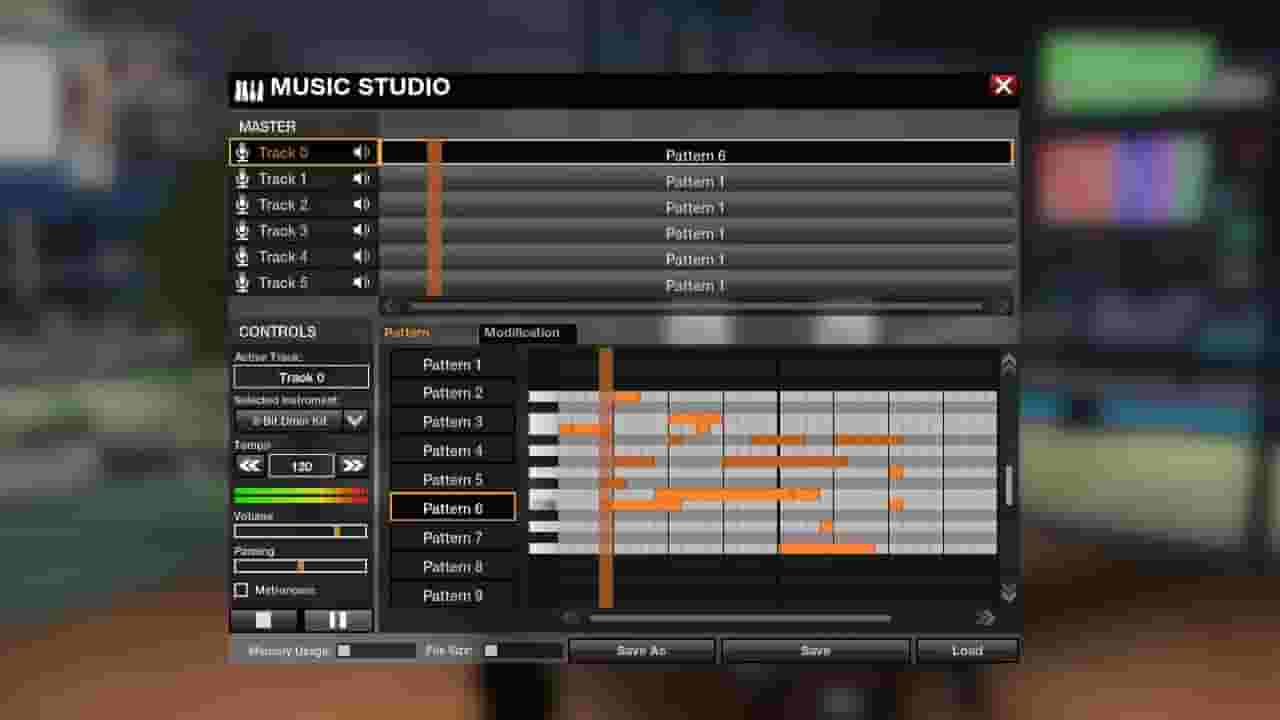Screen dimensions: 1280x720
Task: Click the speaker icon beside Track 5
Action: [362, 283]
